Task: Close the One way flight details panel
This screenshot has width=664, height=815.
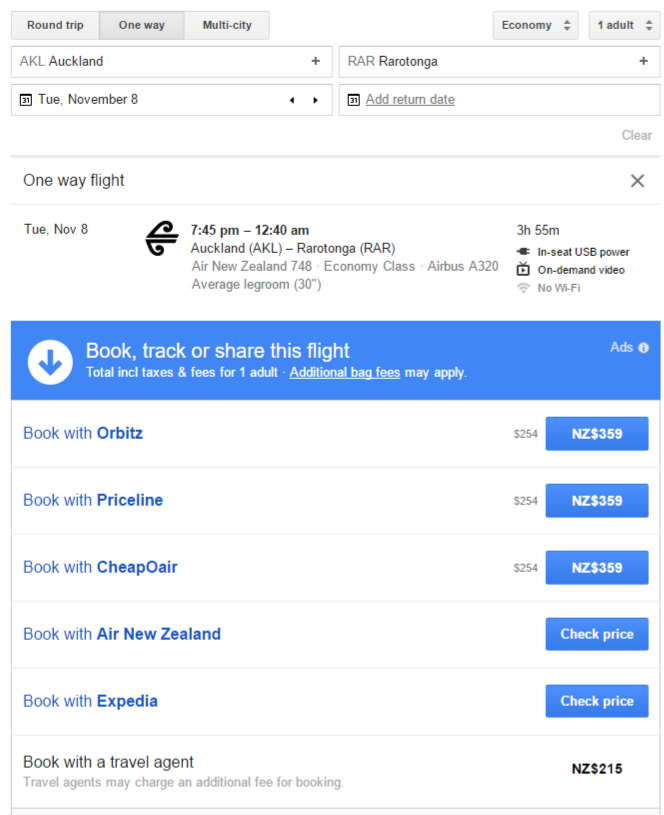Action: 637,181
